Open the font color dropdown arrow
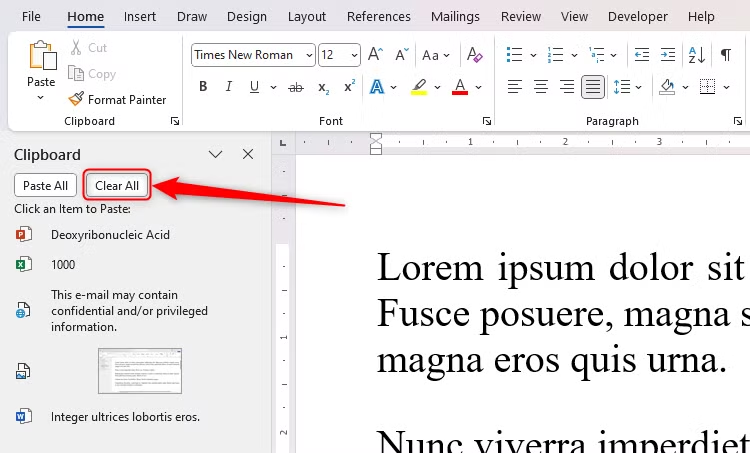The width and height of the screenshot is (750, 453). 478,87
